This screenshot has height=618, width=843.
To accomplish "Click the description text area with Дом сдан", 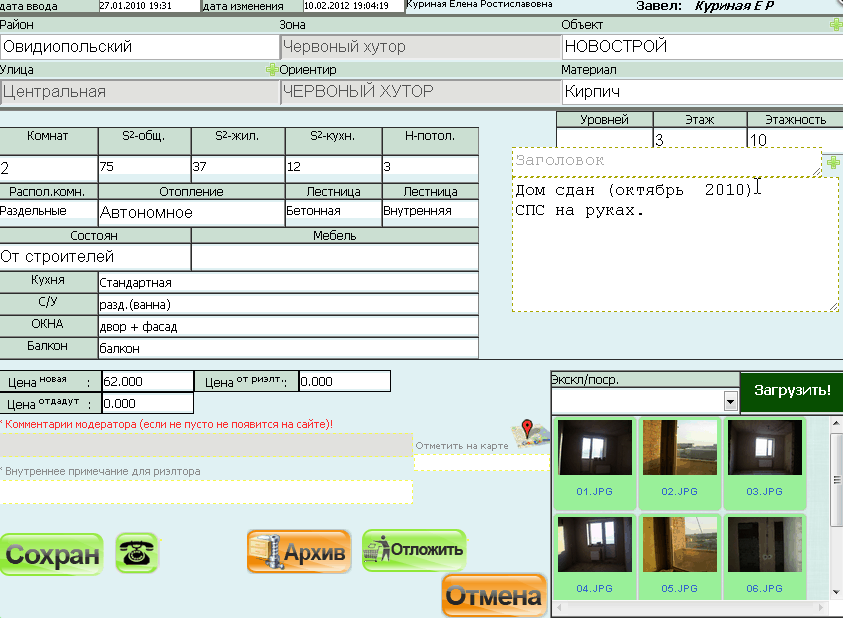I will [675, 245].
